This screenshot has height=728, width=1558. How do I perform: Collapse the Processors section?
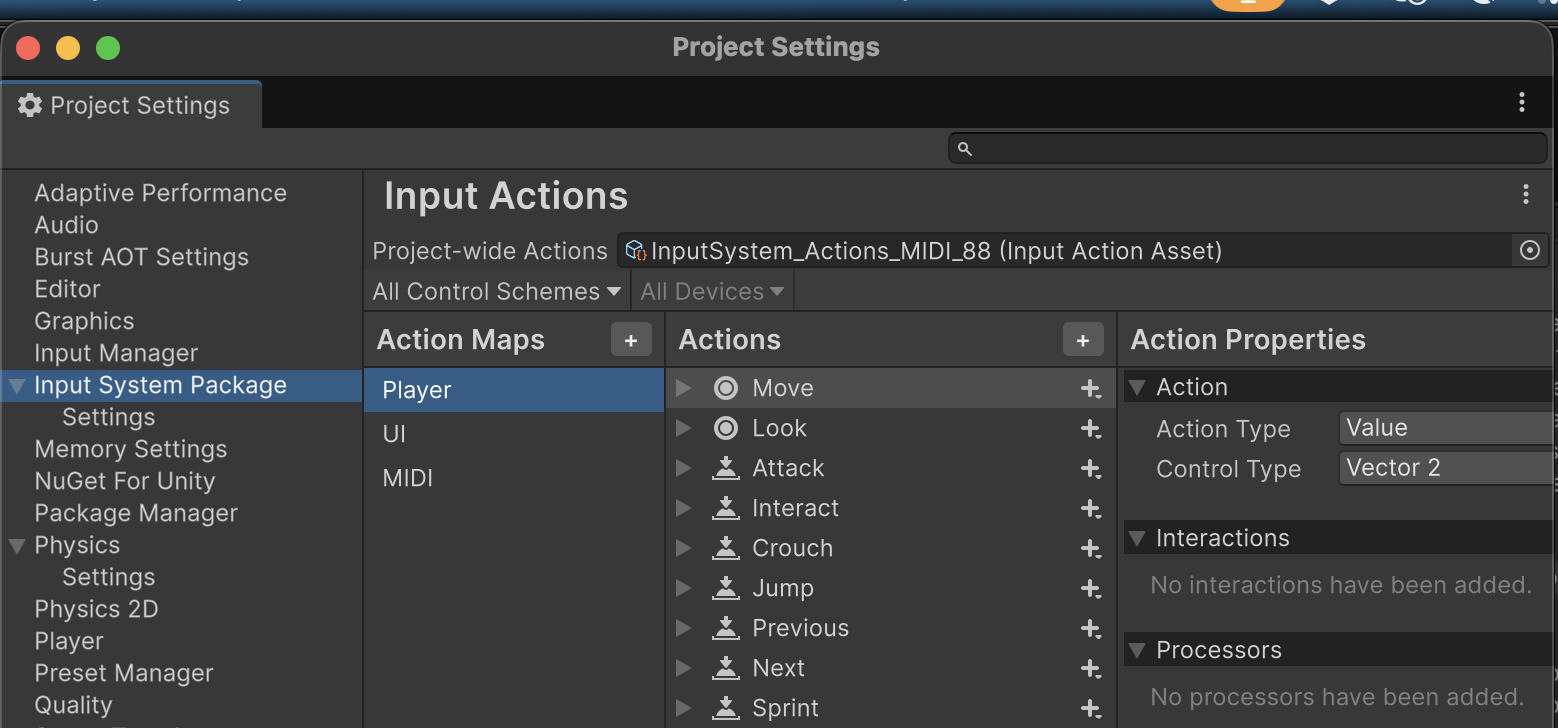pos(1137,650)
